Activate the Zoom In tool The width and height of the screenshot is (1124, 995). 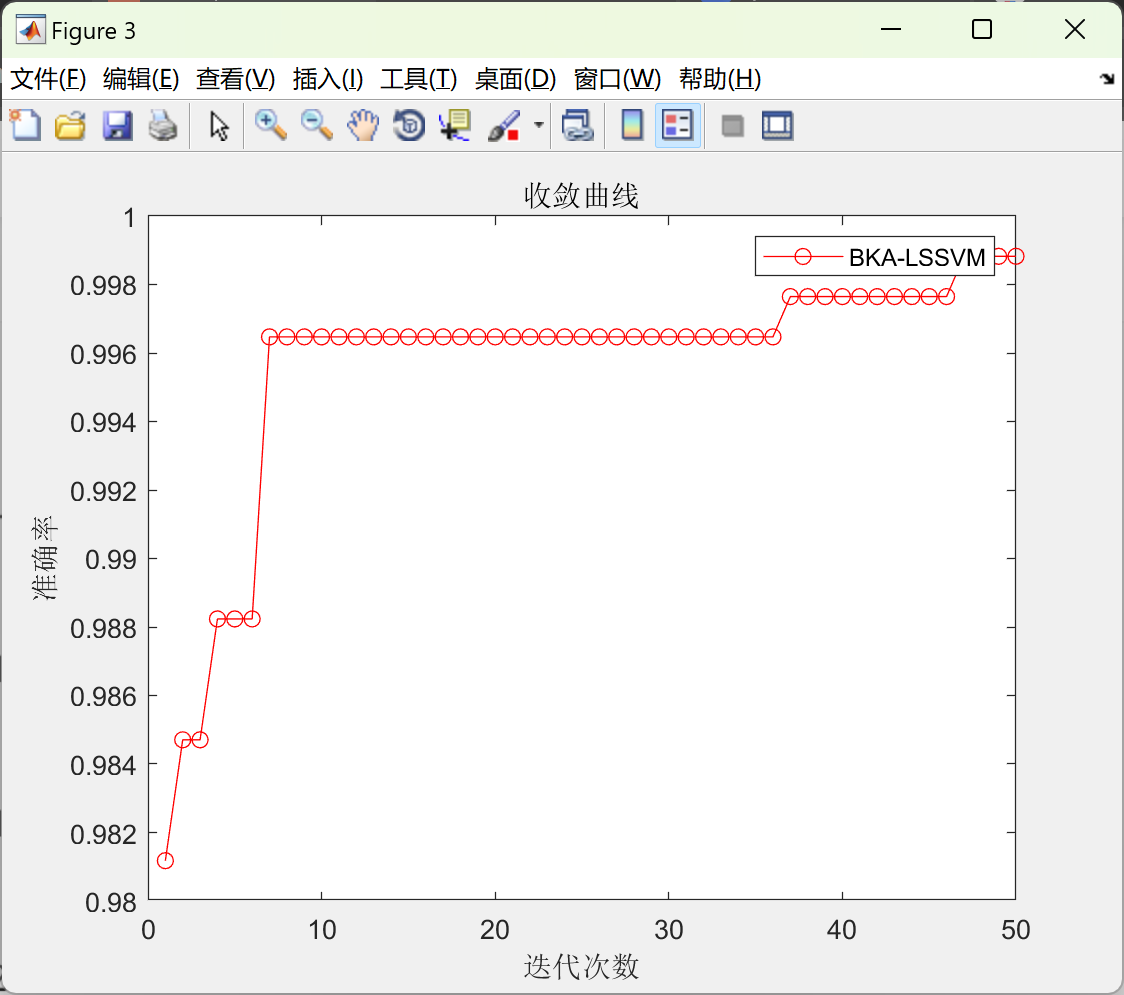click(271, 125)
